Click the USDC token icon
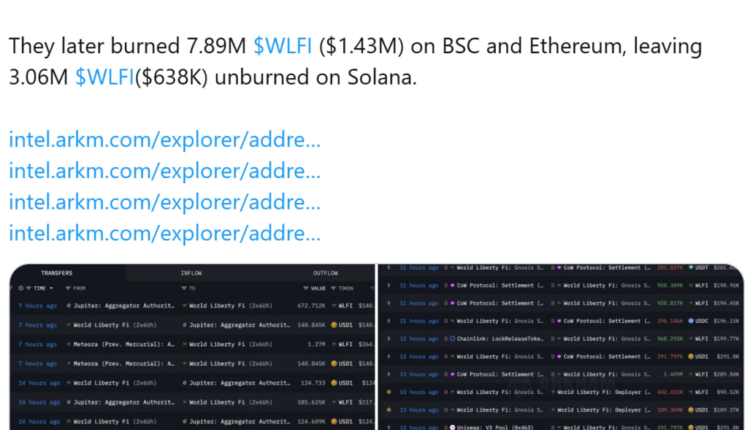This screenshot has width=750, height=430. pyautogui.click(x=691, y=321)
